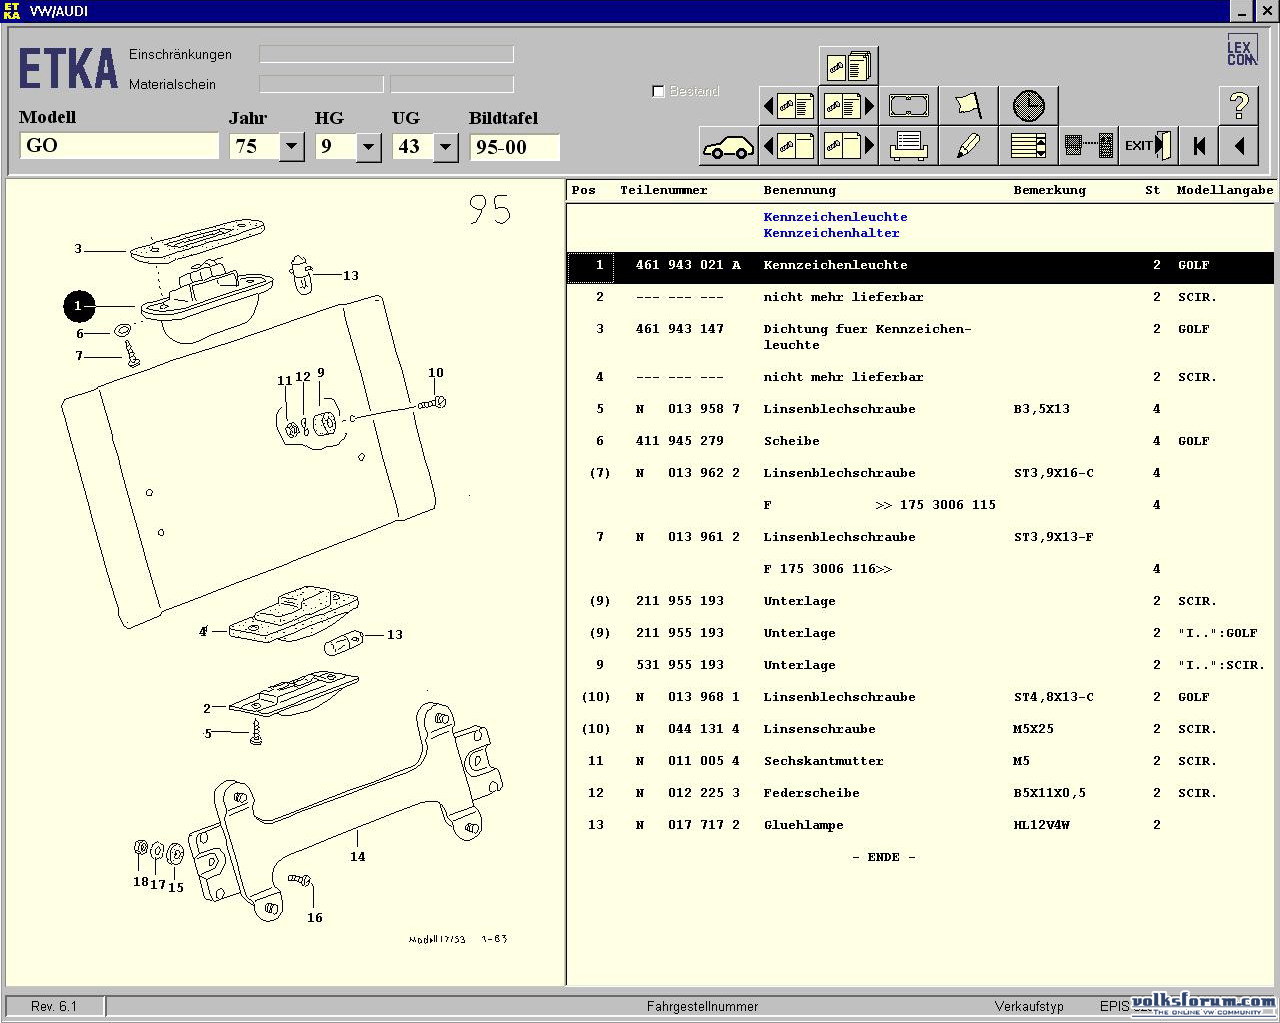This screenshot has height=1023, width=1280.
Task: Click the pencil notes icon
Action: (968, 146)
